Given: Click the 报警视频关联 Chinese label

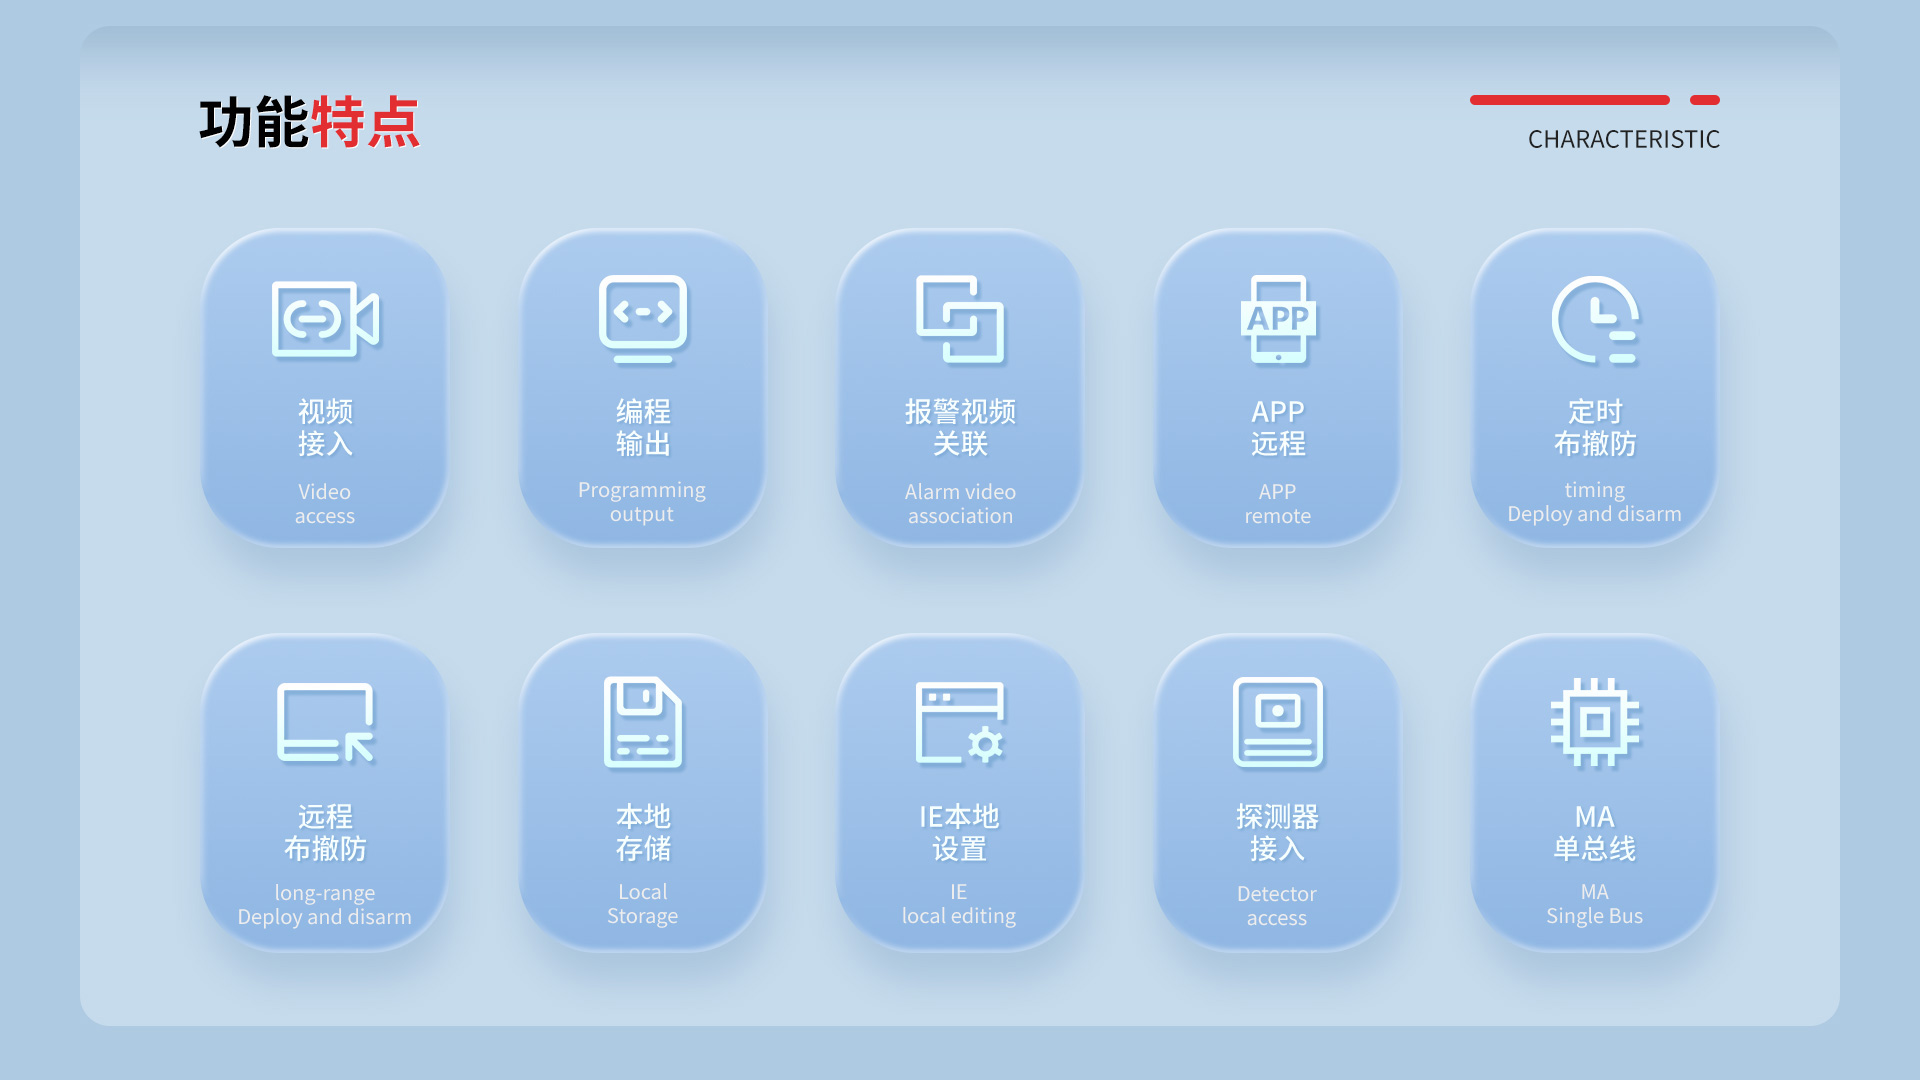Looking at the screenshot, I should point(960,427).
